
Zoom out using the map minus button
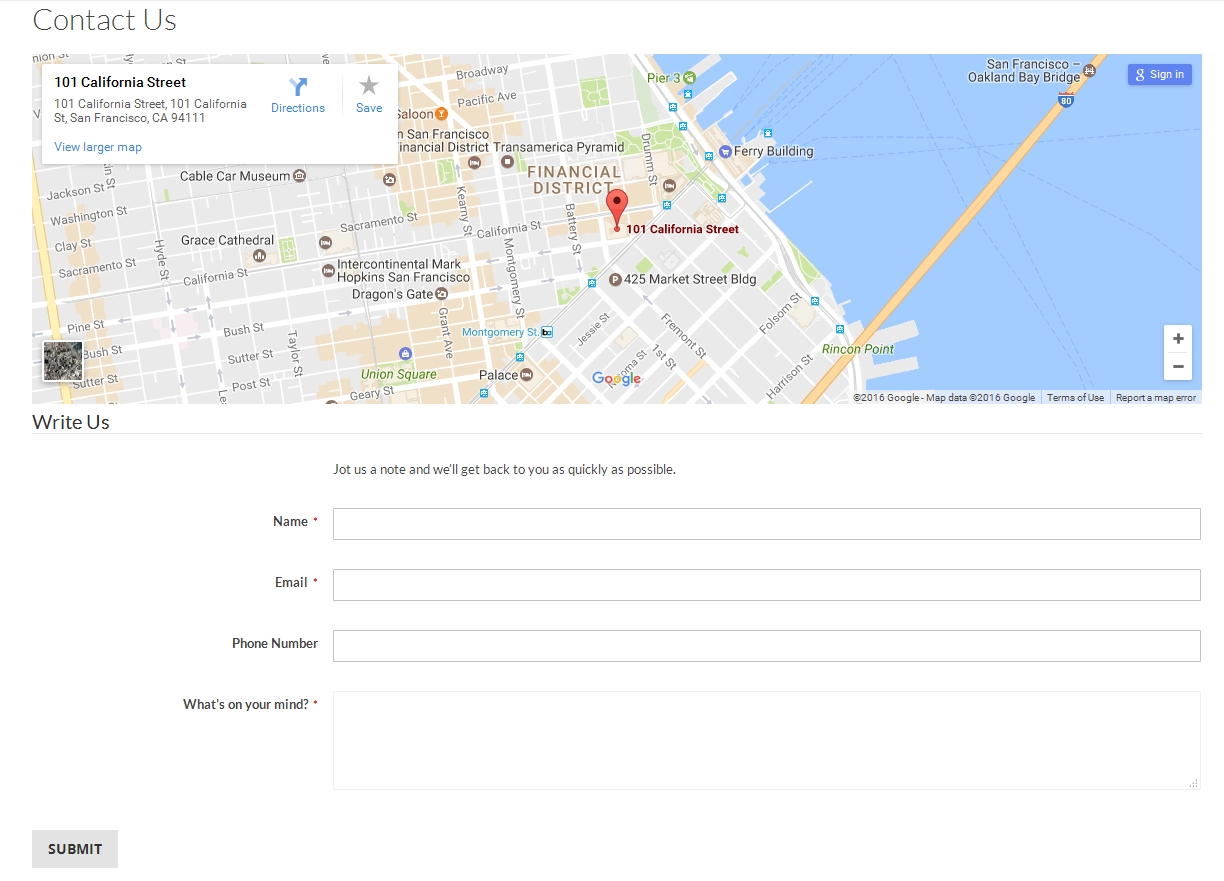click(1178, 366)
